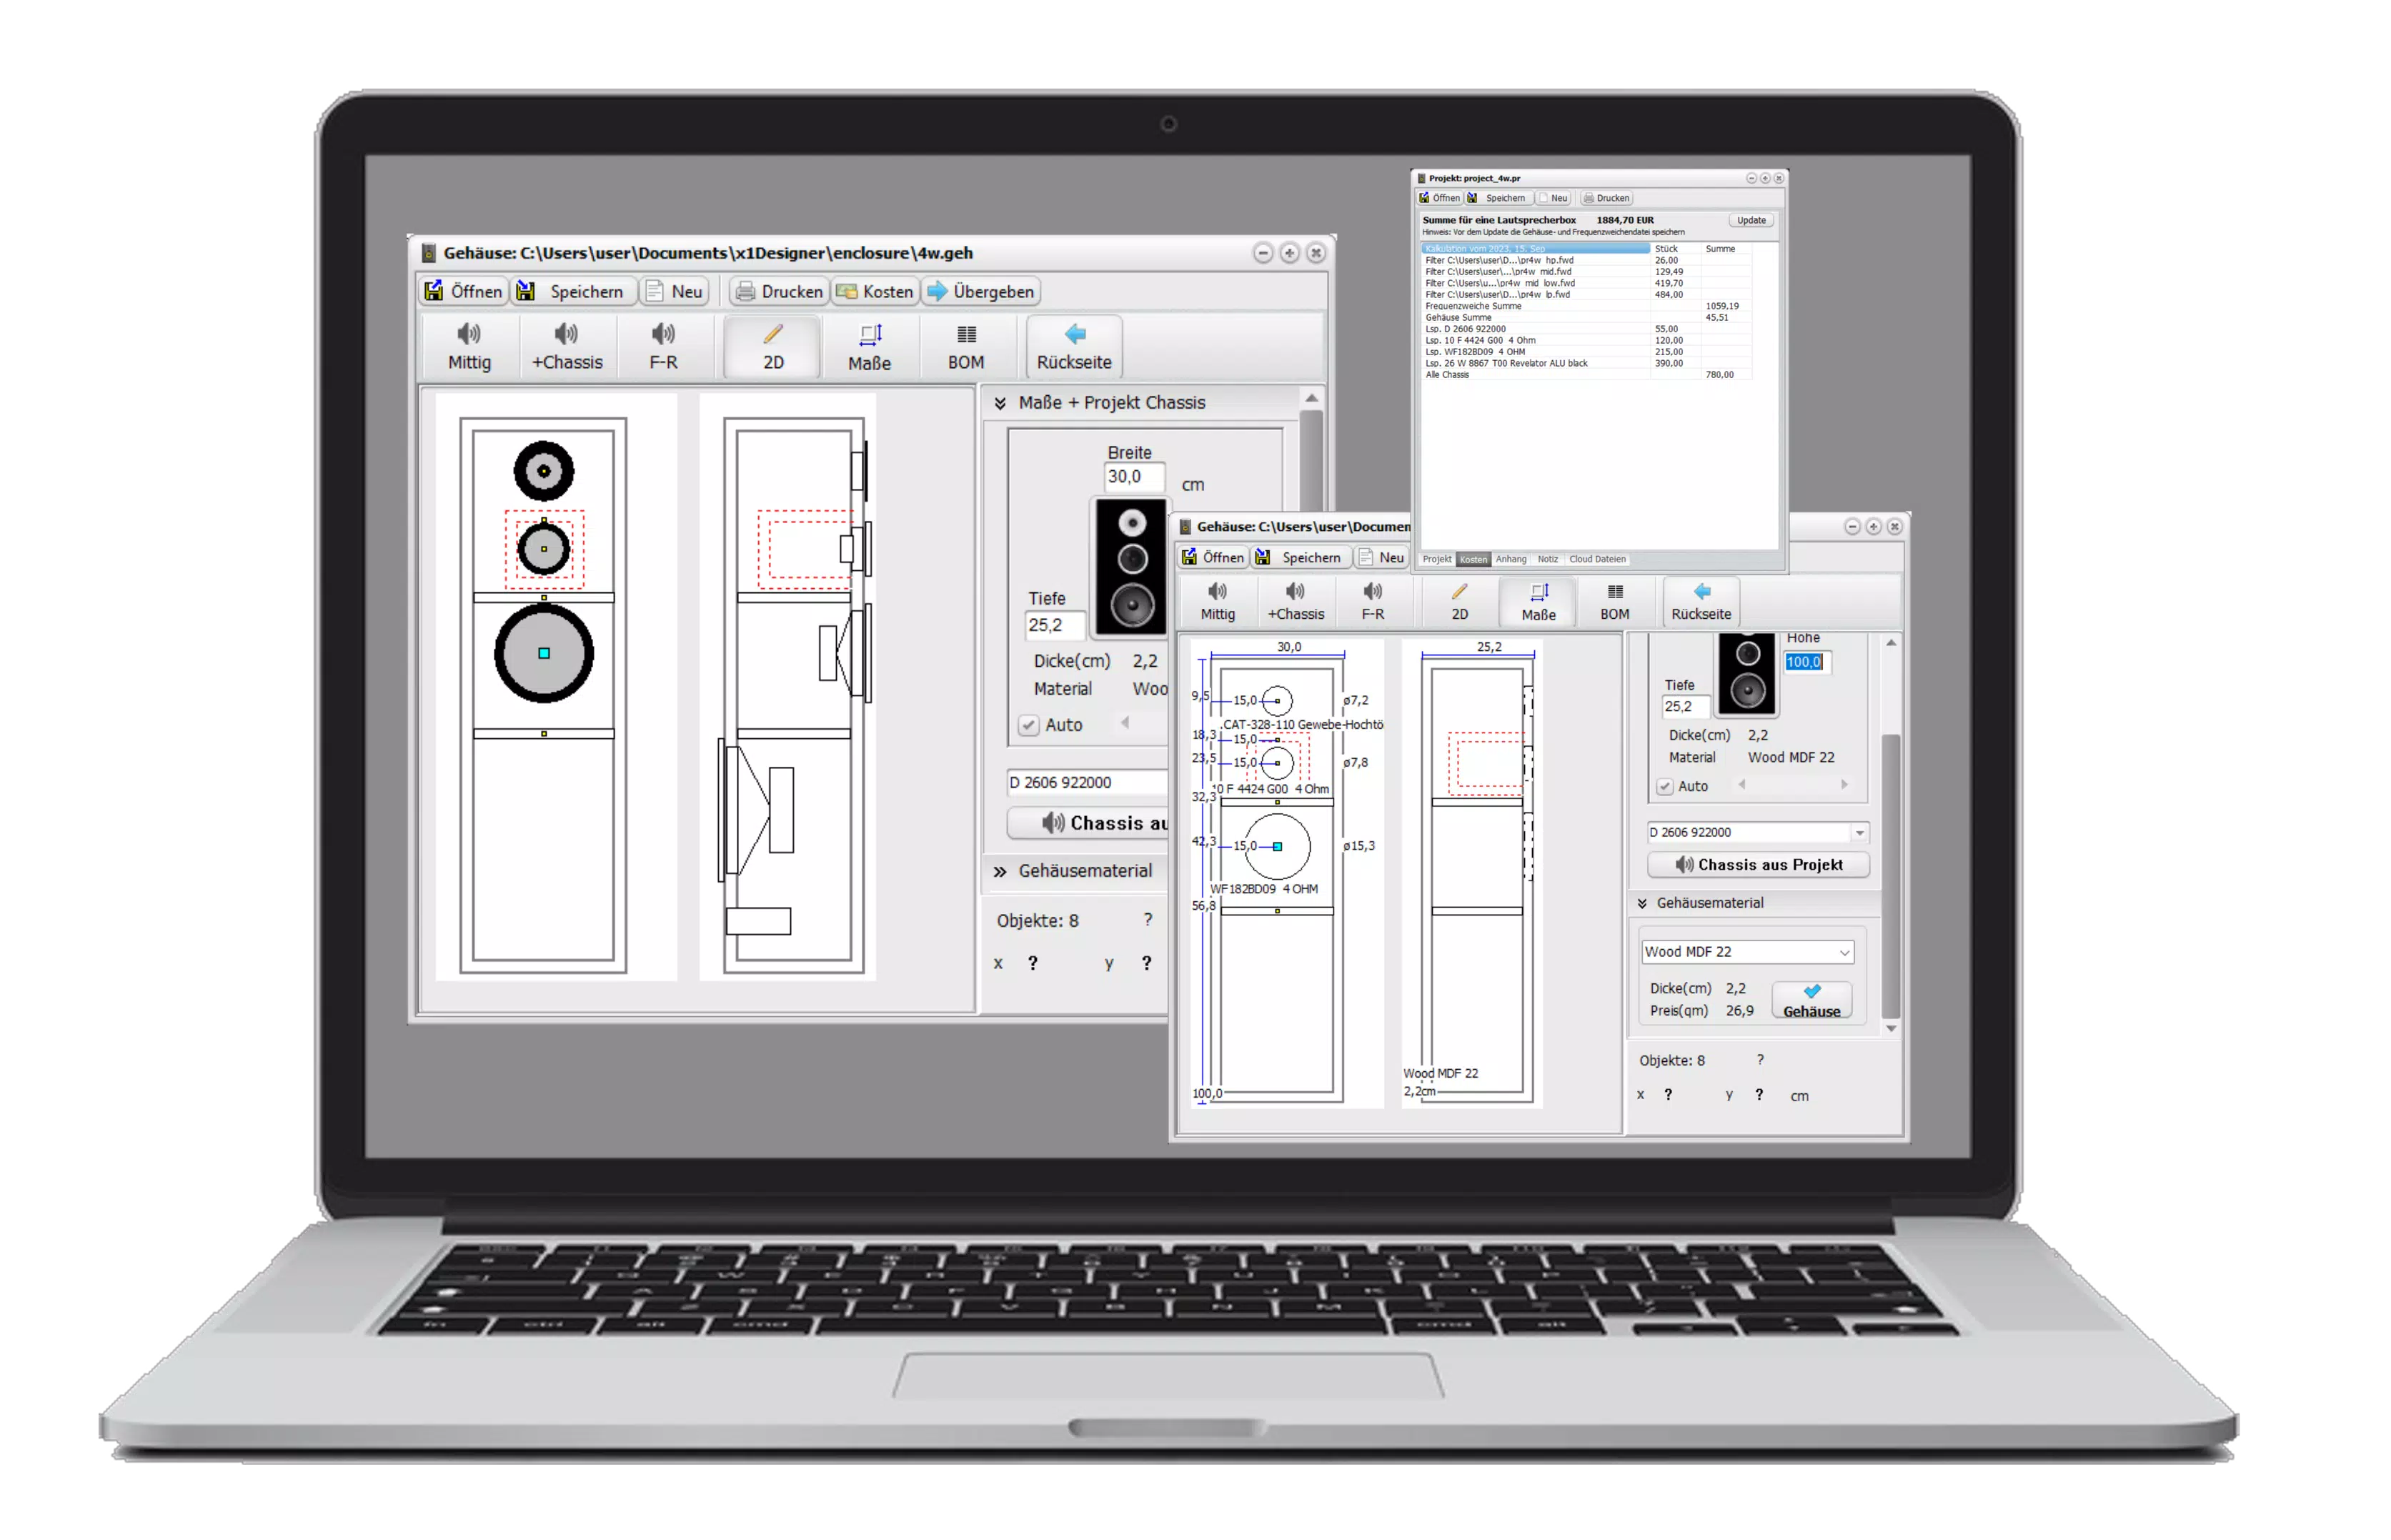
Task: Click the Höhe field showing 100,0
Action: tap(1807, 661)
